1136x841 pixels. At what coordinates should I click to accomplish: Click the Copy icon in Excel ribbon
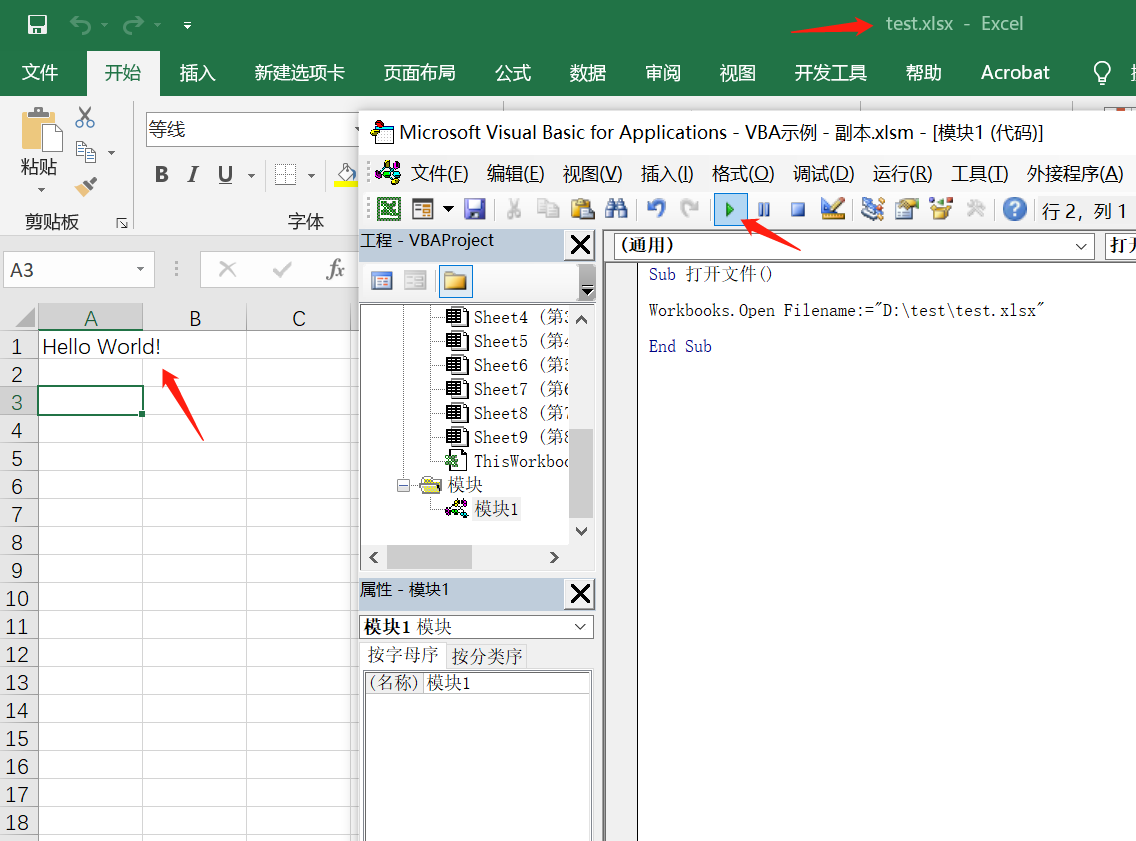(x=85, y=151)
